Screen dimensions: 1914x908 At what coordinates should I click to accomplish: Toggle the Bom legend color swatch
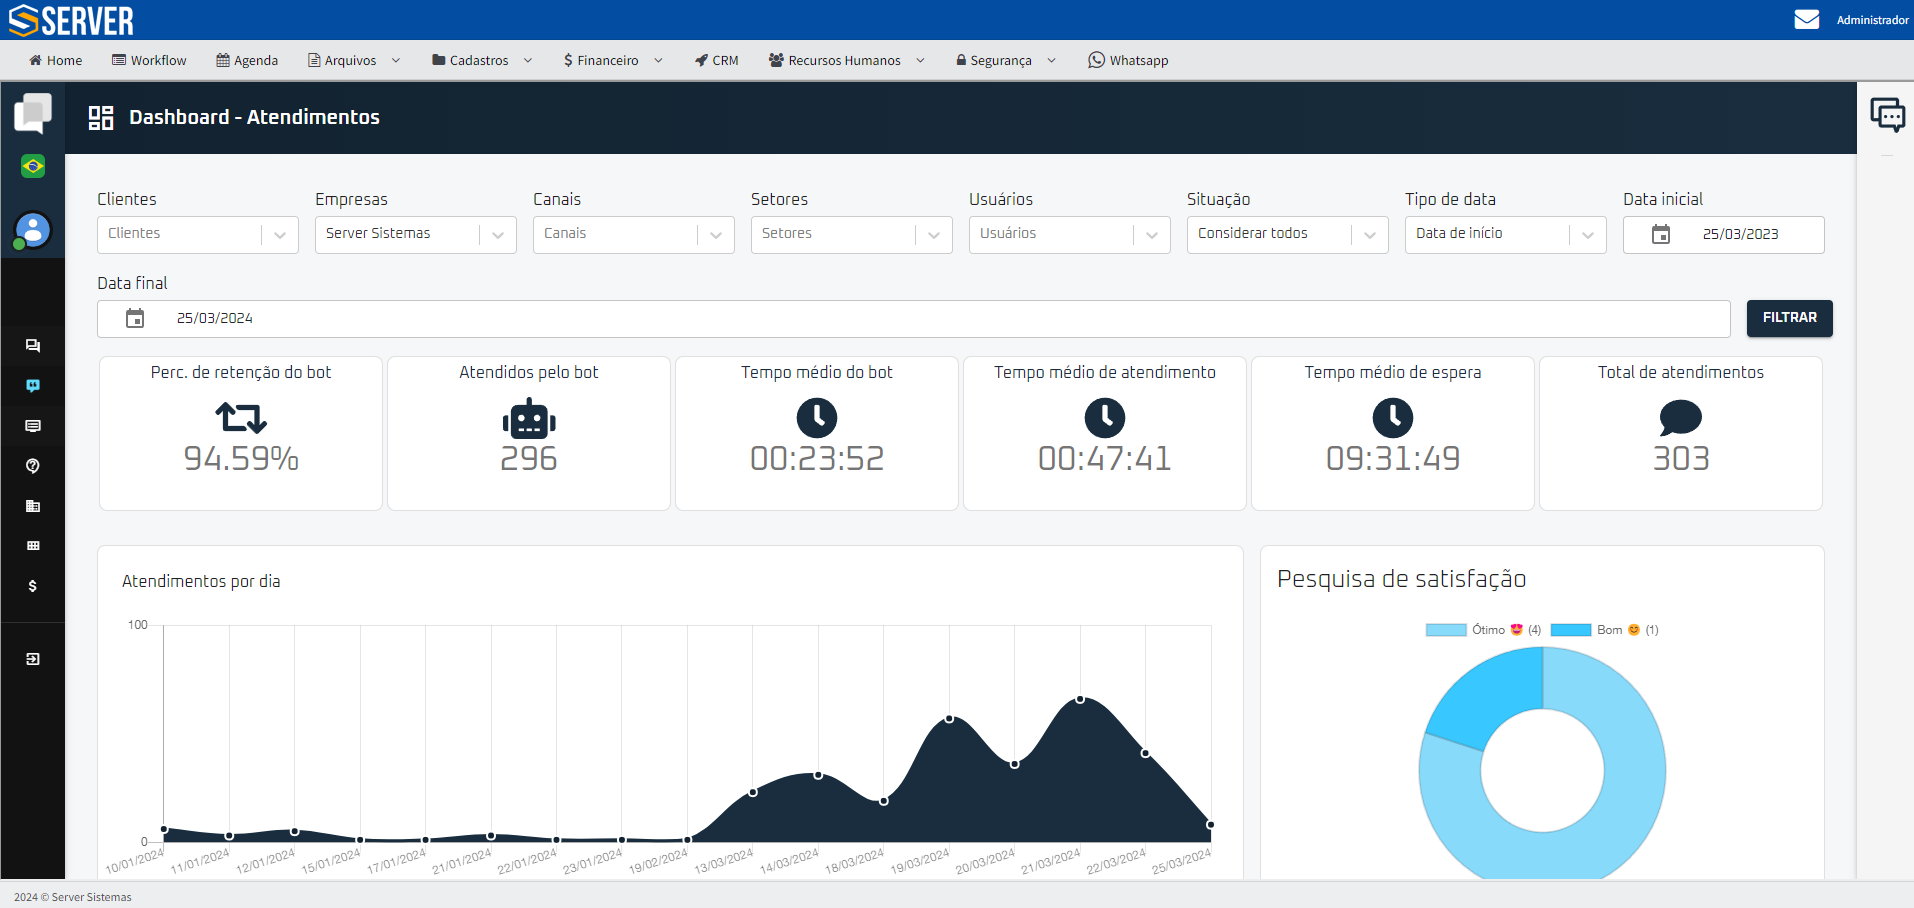1571,630
